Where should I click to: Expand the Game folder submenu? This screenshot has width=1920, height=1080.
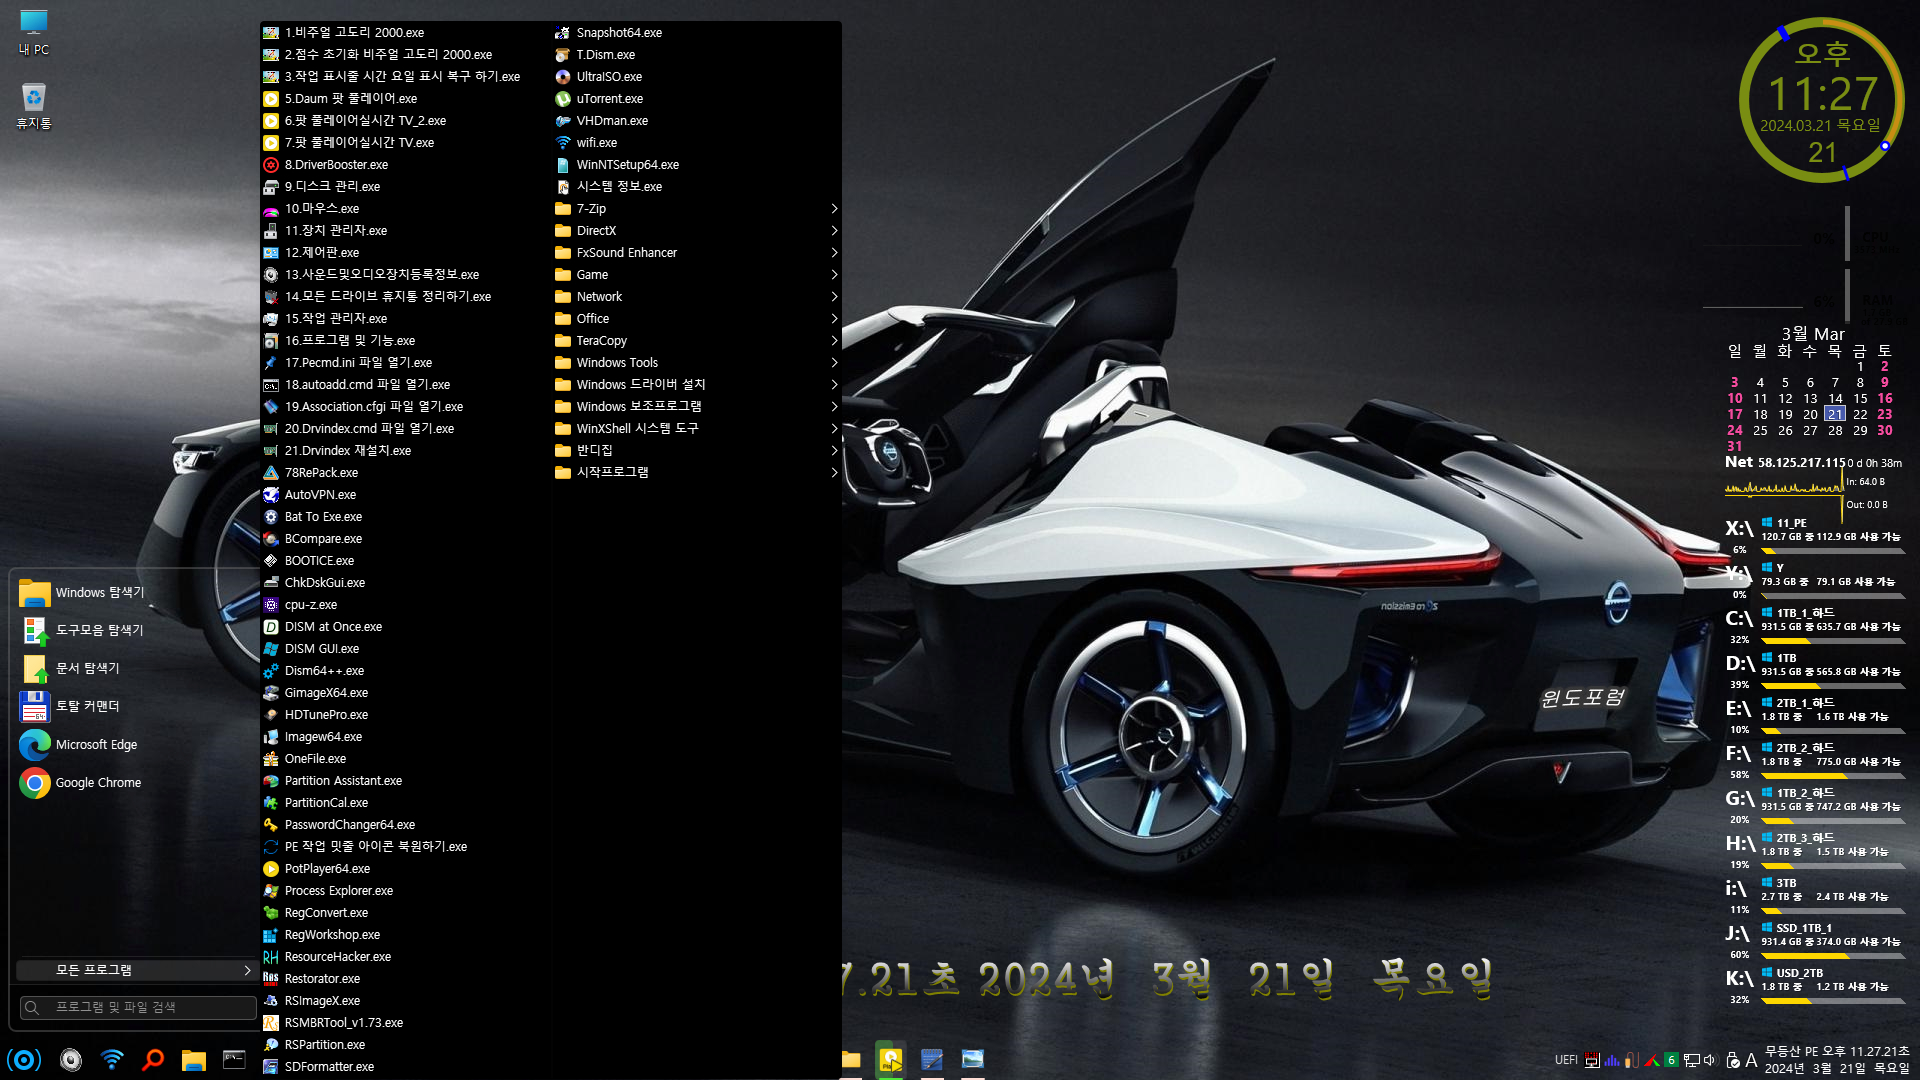[x=696, y=275]
